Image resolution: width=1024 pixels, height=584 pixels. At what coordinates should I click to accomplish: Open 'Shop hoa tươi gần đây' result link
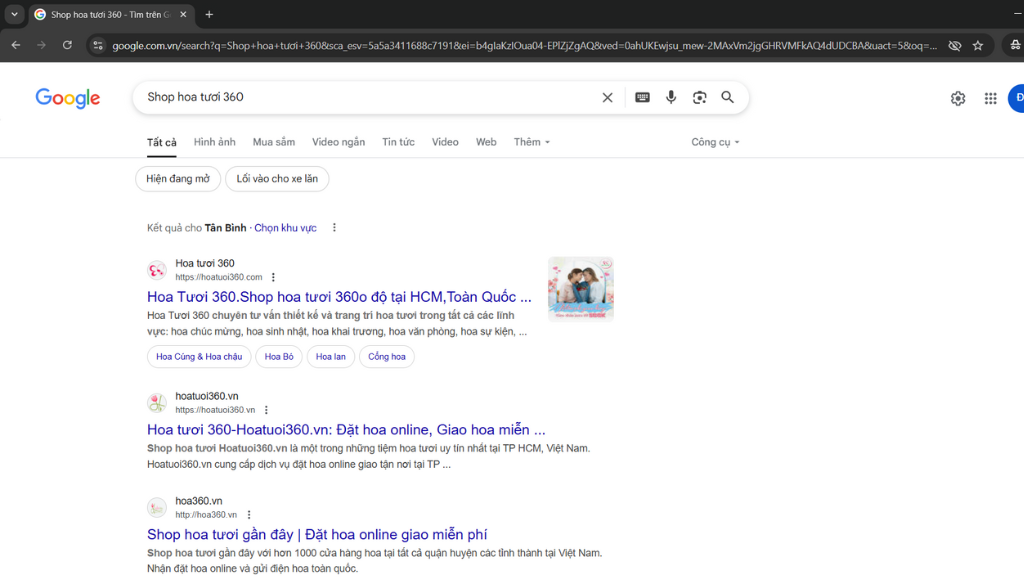pyautogui.click(x=317, y=534)
